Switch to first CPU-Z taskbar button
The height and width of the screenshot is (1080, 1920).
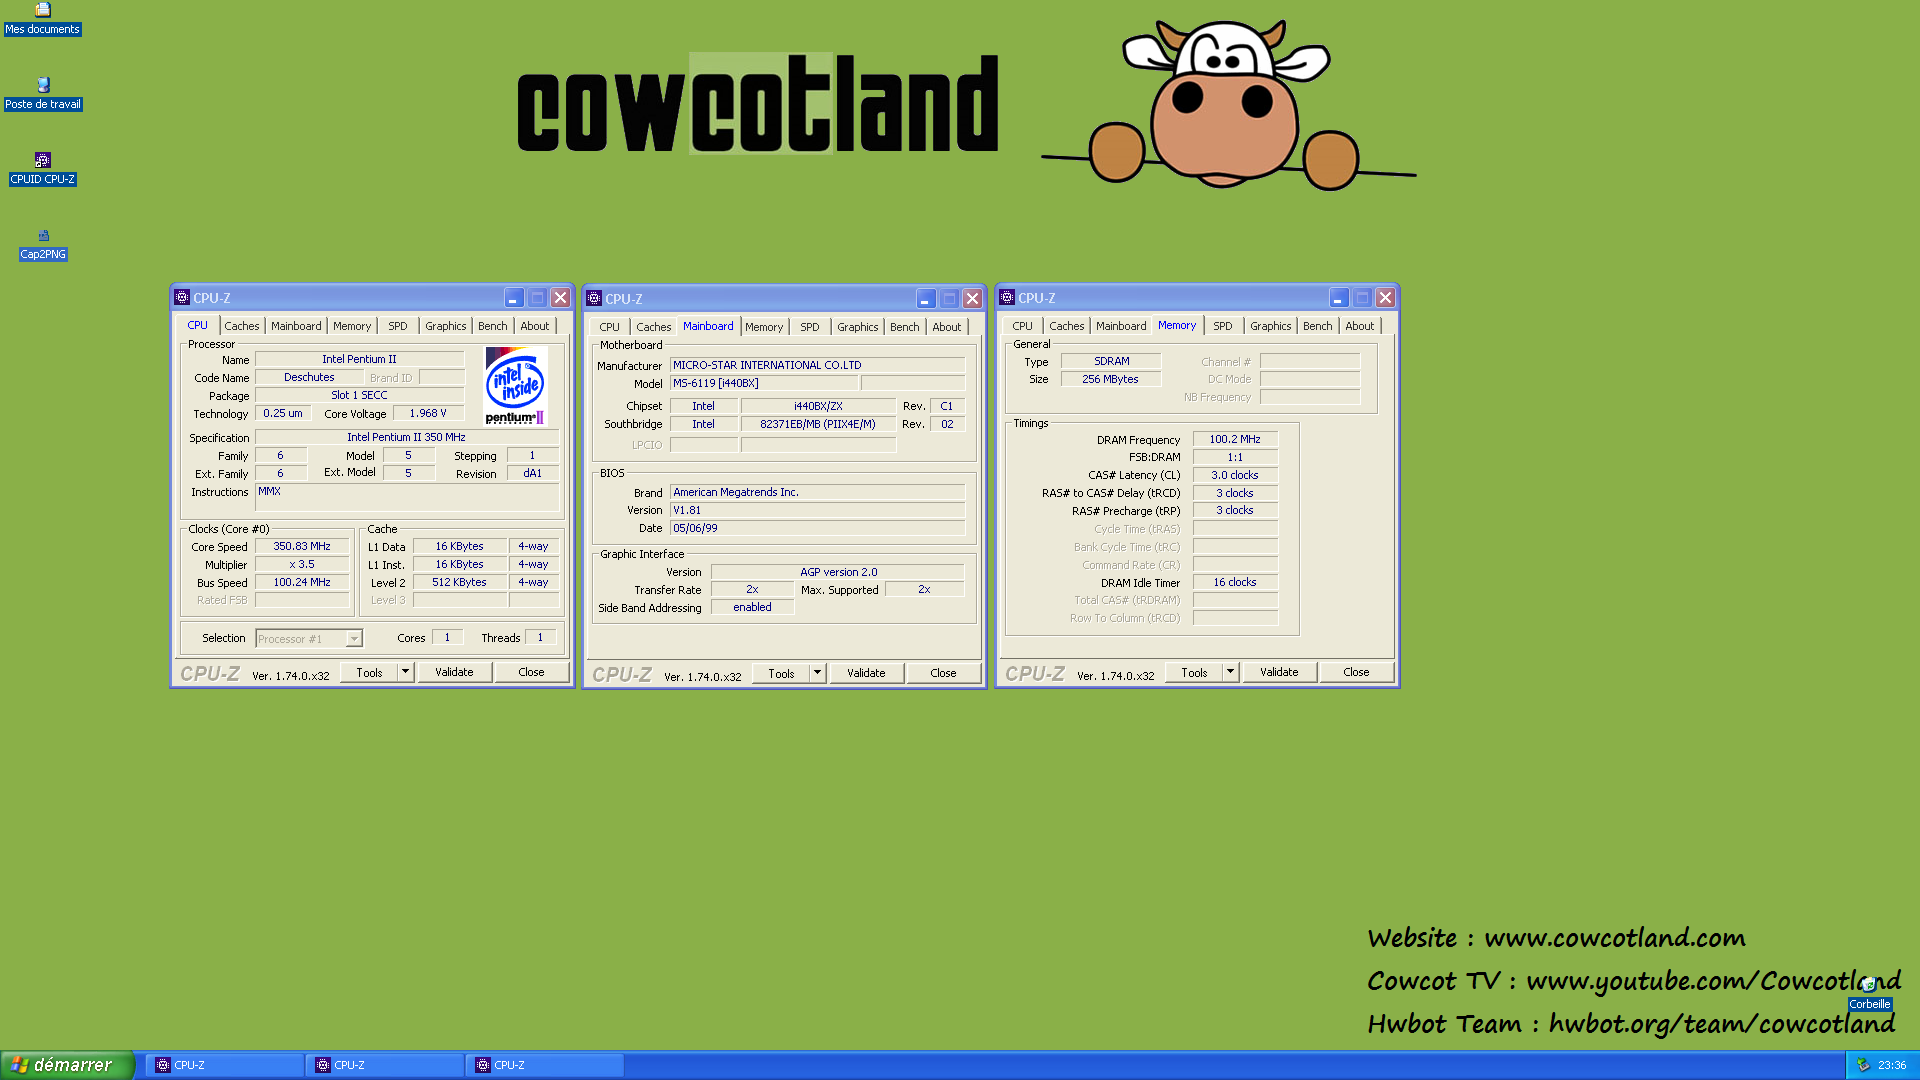pos(225,1065)
